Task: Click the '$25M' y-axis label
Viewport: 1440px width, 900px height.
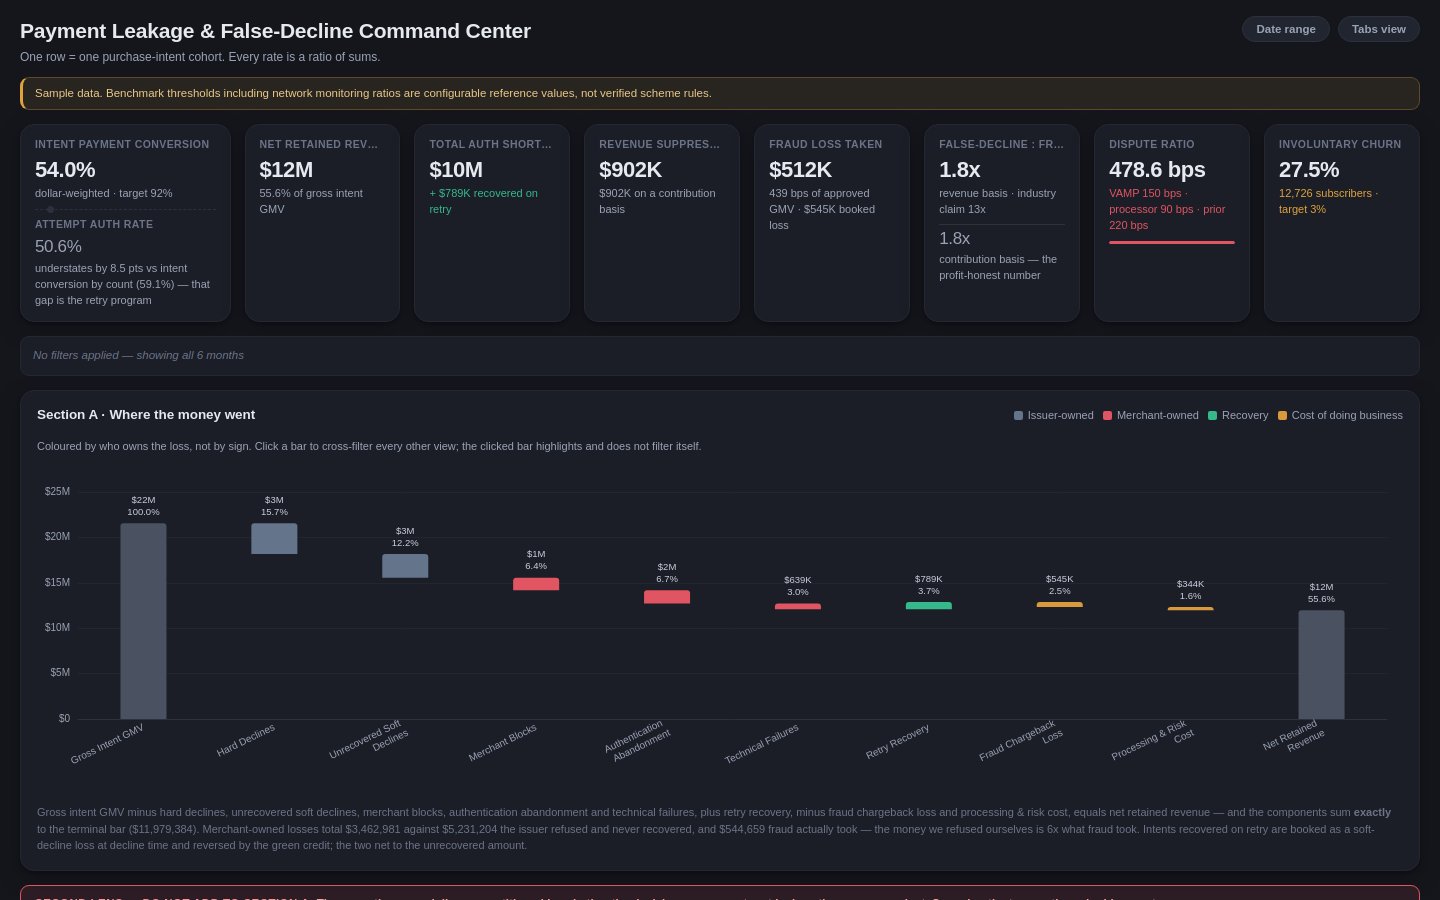Action: (57, 492)
